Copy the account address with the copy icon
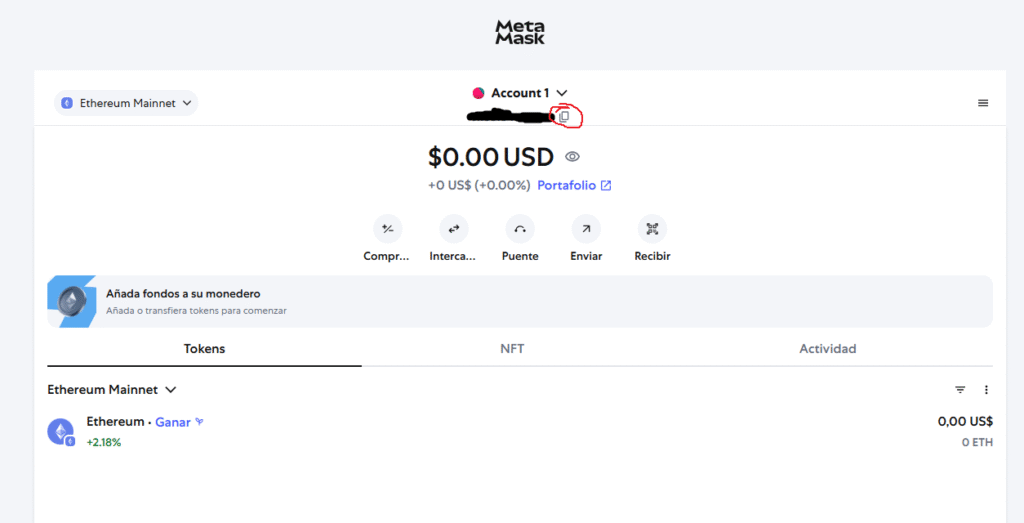 [x=564, y=117]
